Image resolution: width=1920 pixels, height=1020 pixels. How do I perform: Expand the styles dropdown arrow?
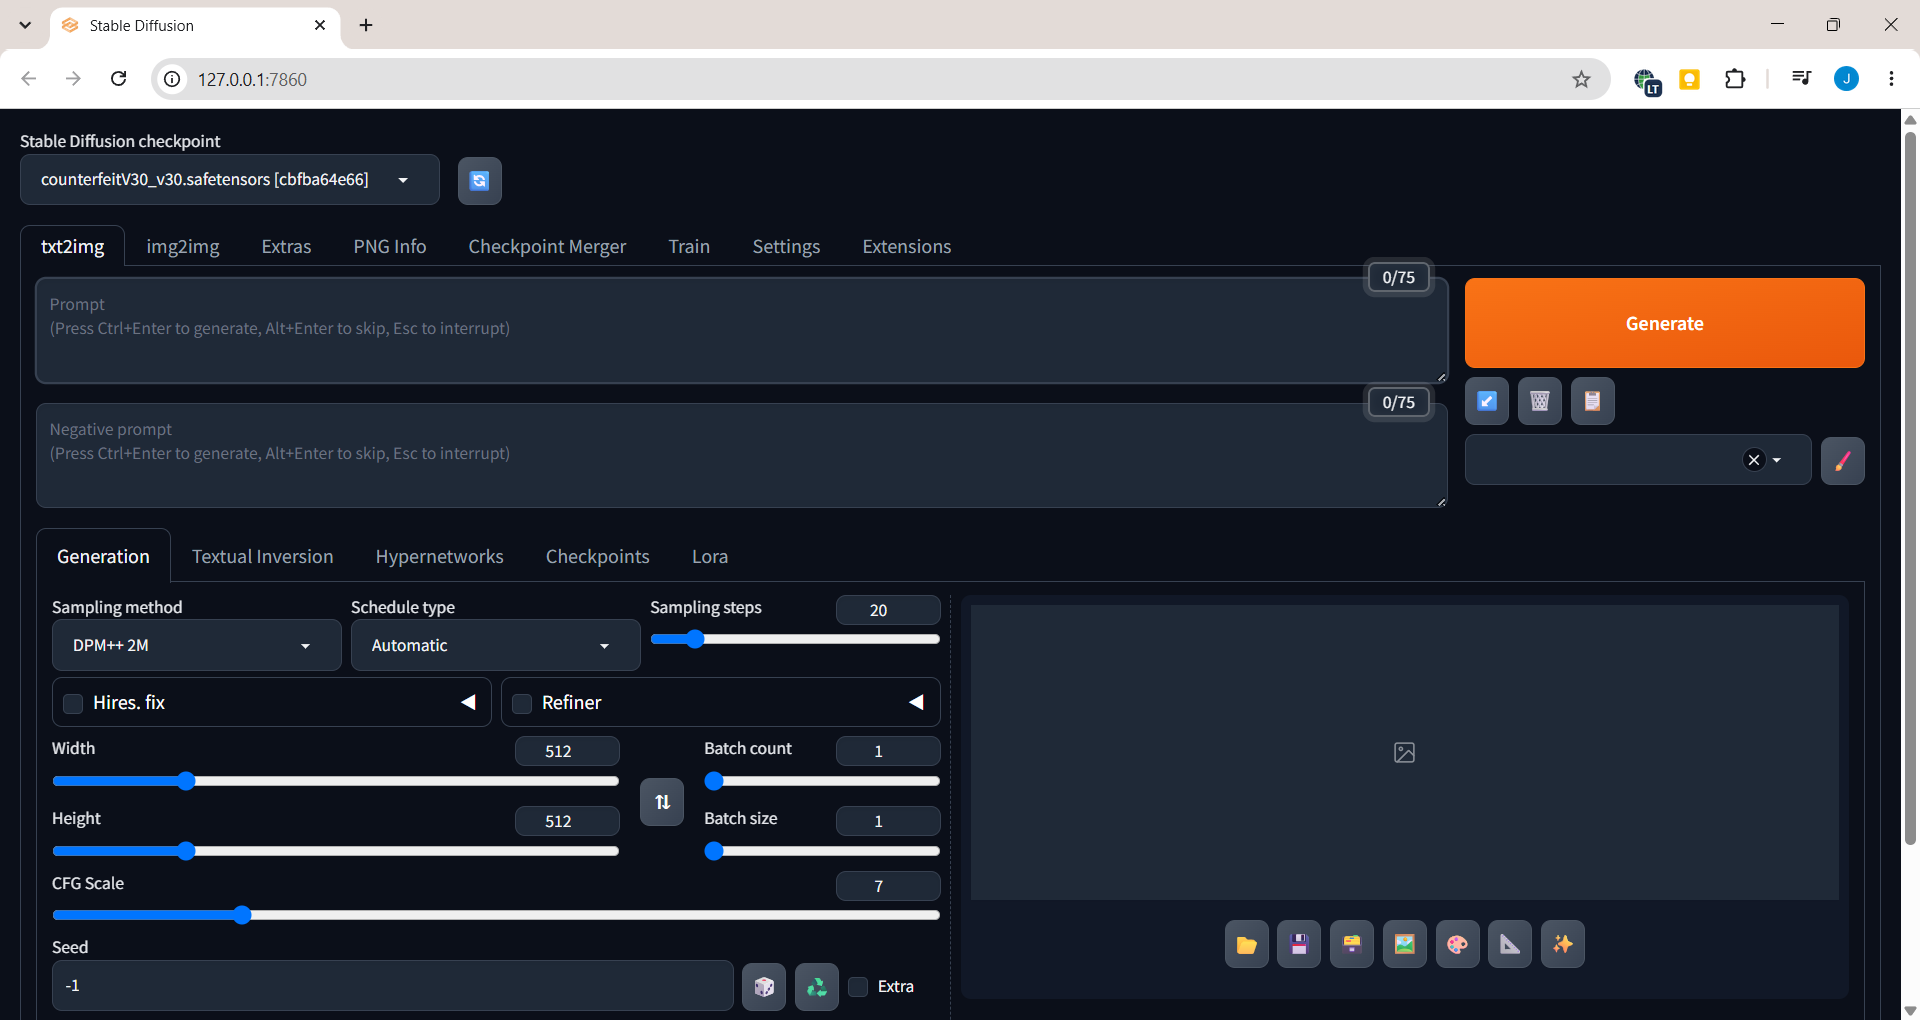[x=1777, y=460]
